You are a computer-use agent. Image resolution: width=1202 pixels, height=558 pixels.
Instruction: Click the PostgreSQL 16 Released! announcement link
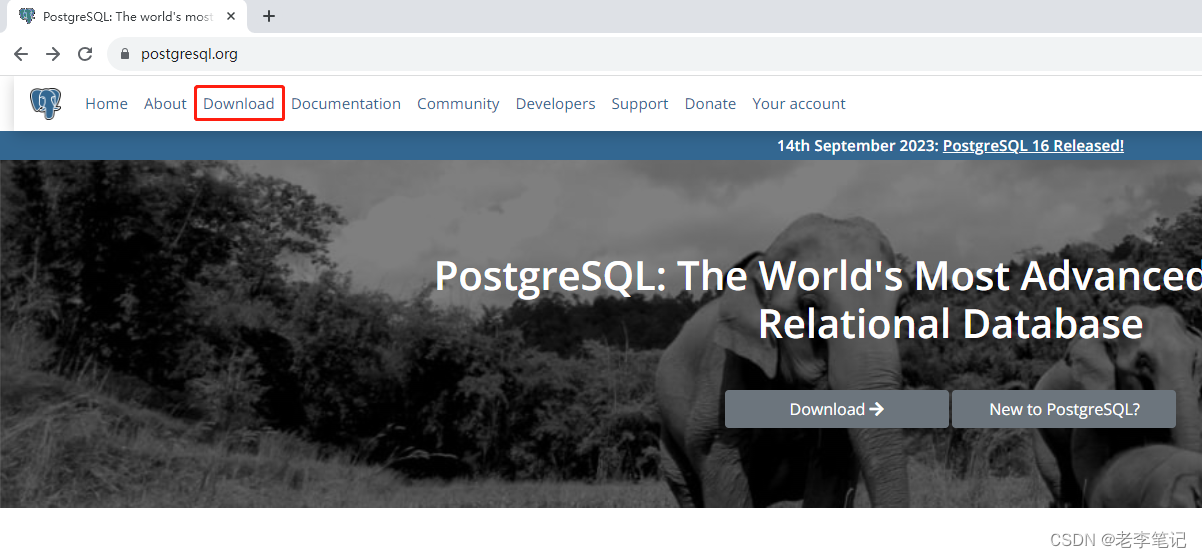(x=1033, y=146)
